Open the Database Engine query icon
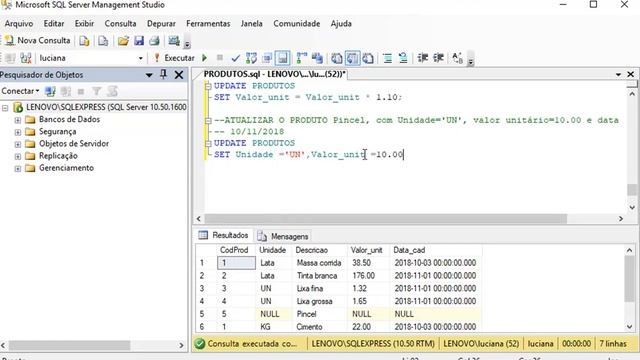Screen dimensions: 640x360 (84, 41)
